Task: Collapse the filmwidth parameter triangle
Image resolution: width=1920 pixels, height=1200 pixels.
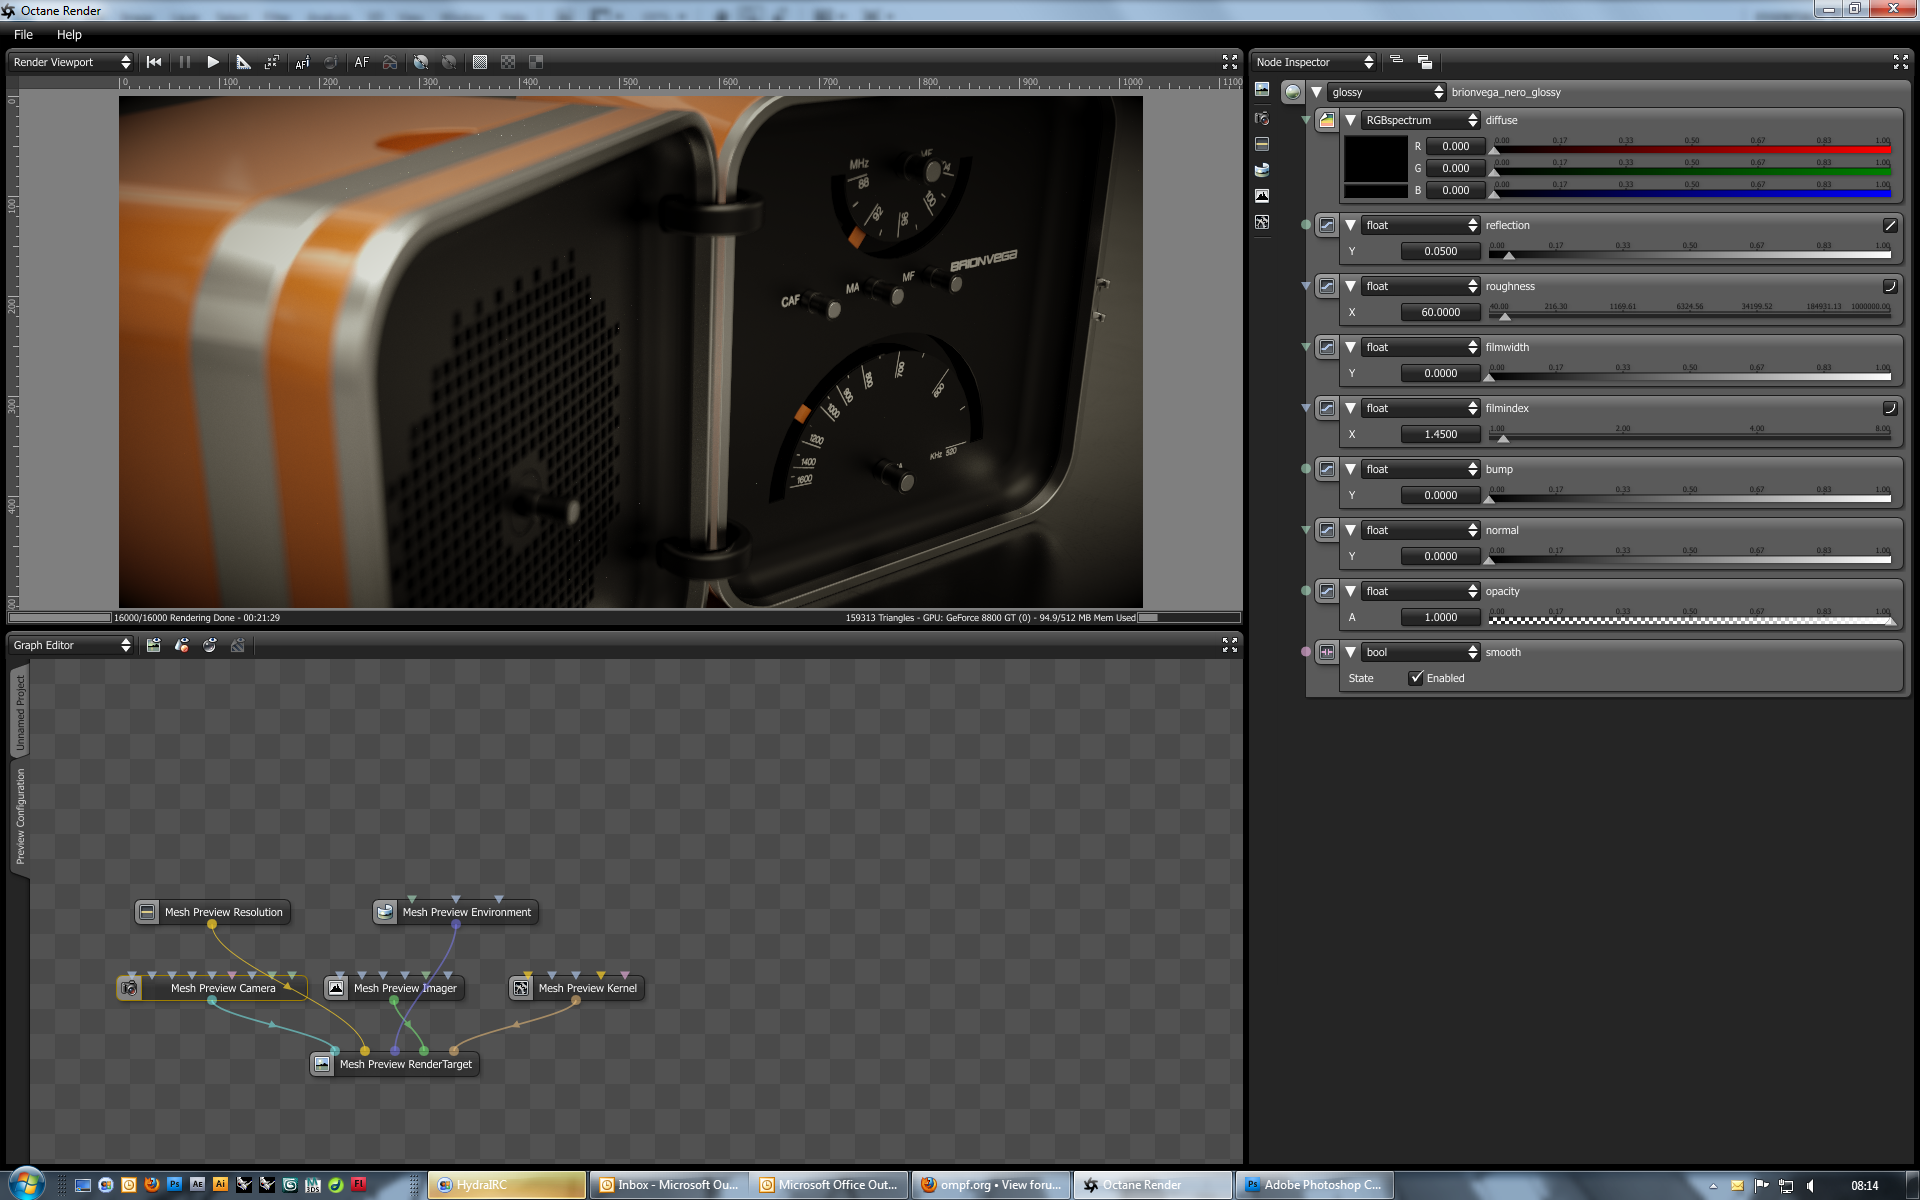Action: click(1350, 347)
